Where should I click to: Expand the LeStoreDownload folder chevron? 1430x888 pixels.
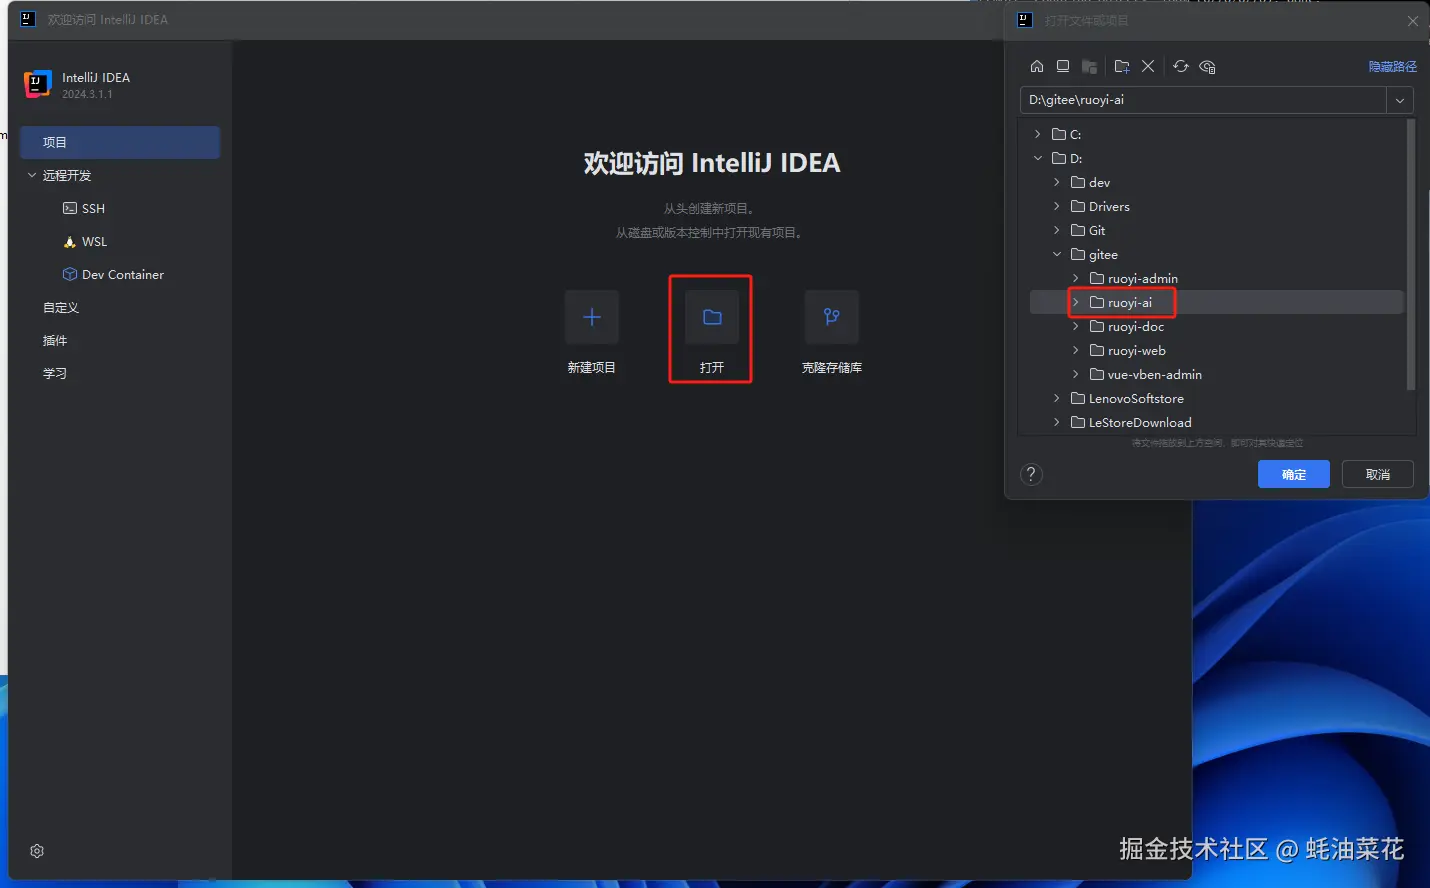(1056, 422)
